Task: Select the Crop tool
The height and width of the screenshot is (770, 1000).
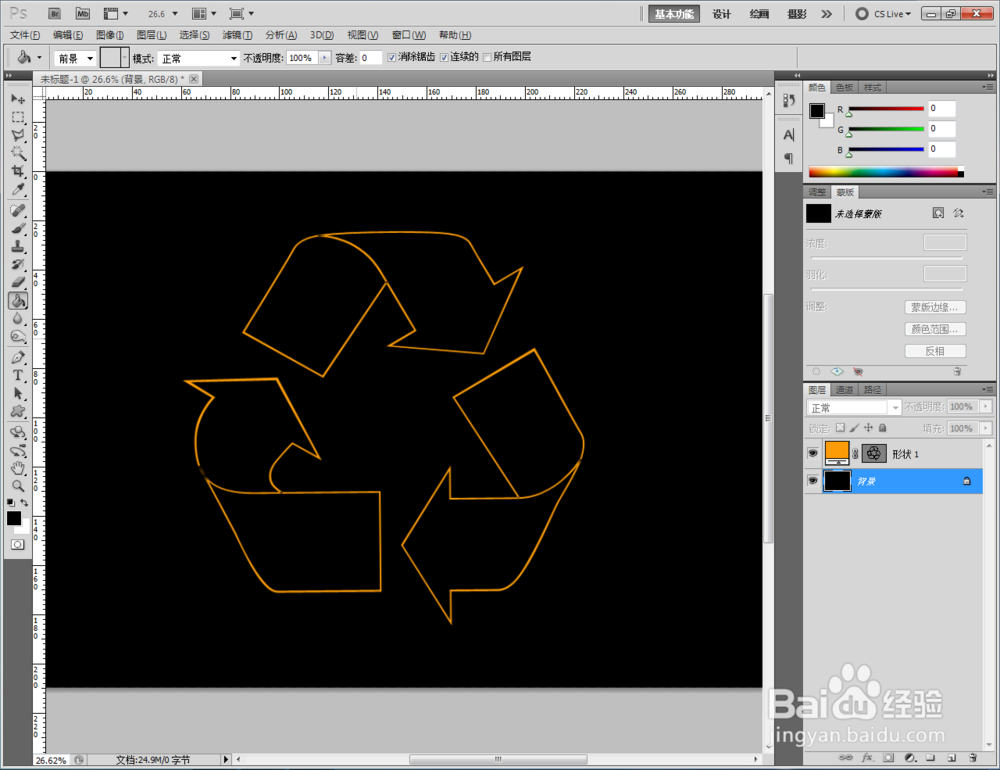Action: coord(18,171)
